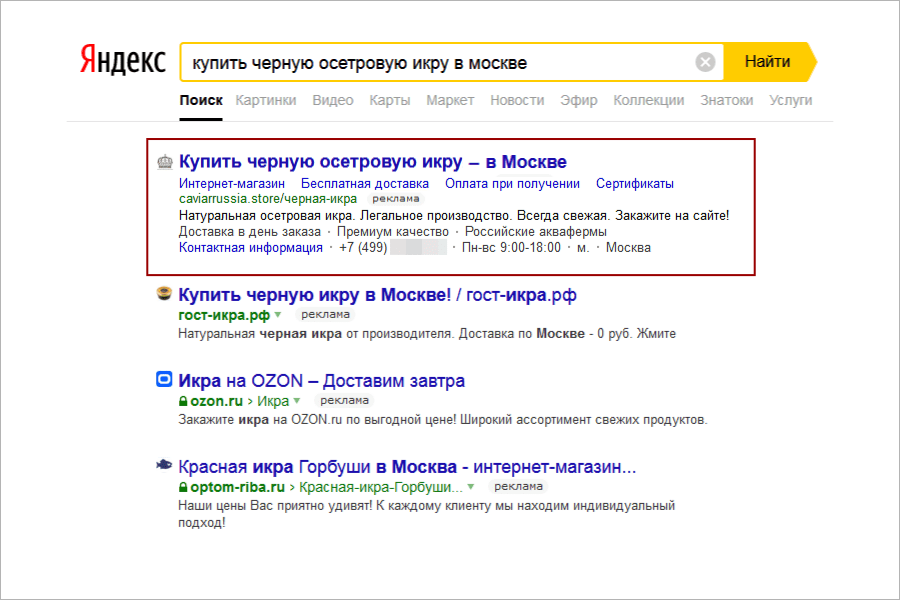This screenshot has height=600, width=900.
Task: Click the lock icon next to optom-riba.ru
Action: [183, 487]
